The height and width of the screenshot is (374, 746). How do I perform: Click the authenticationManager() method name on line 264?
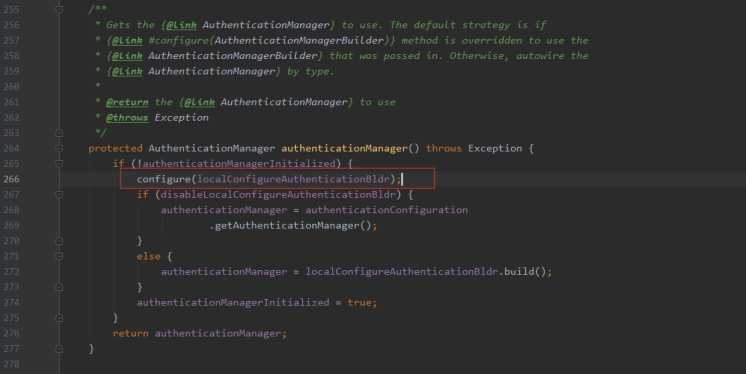pos(344,148)
